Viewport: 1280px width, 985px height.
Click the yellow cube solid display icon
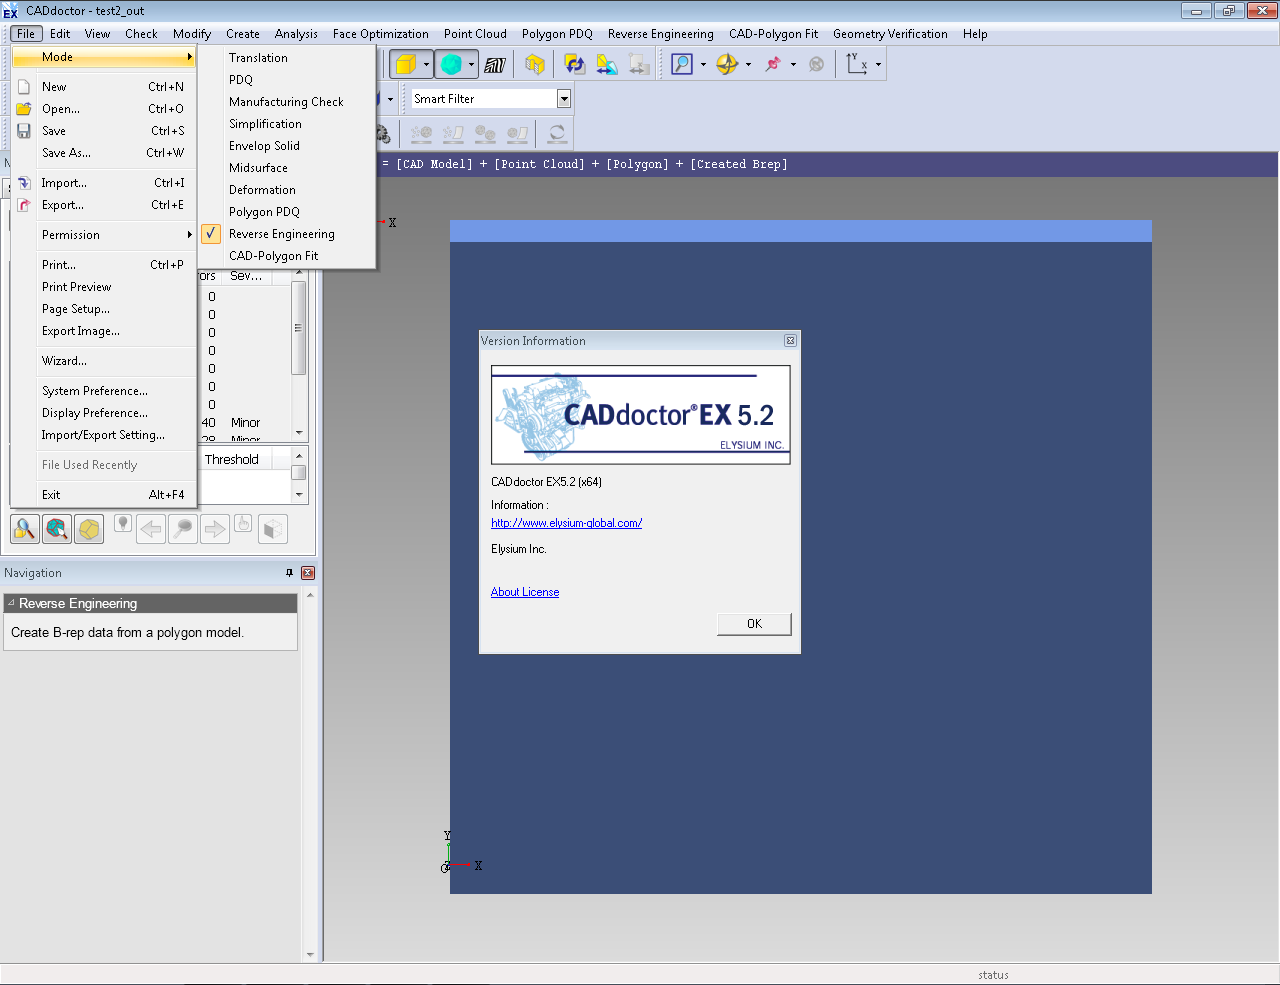[x=406, y=65]
